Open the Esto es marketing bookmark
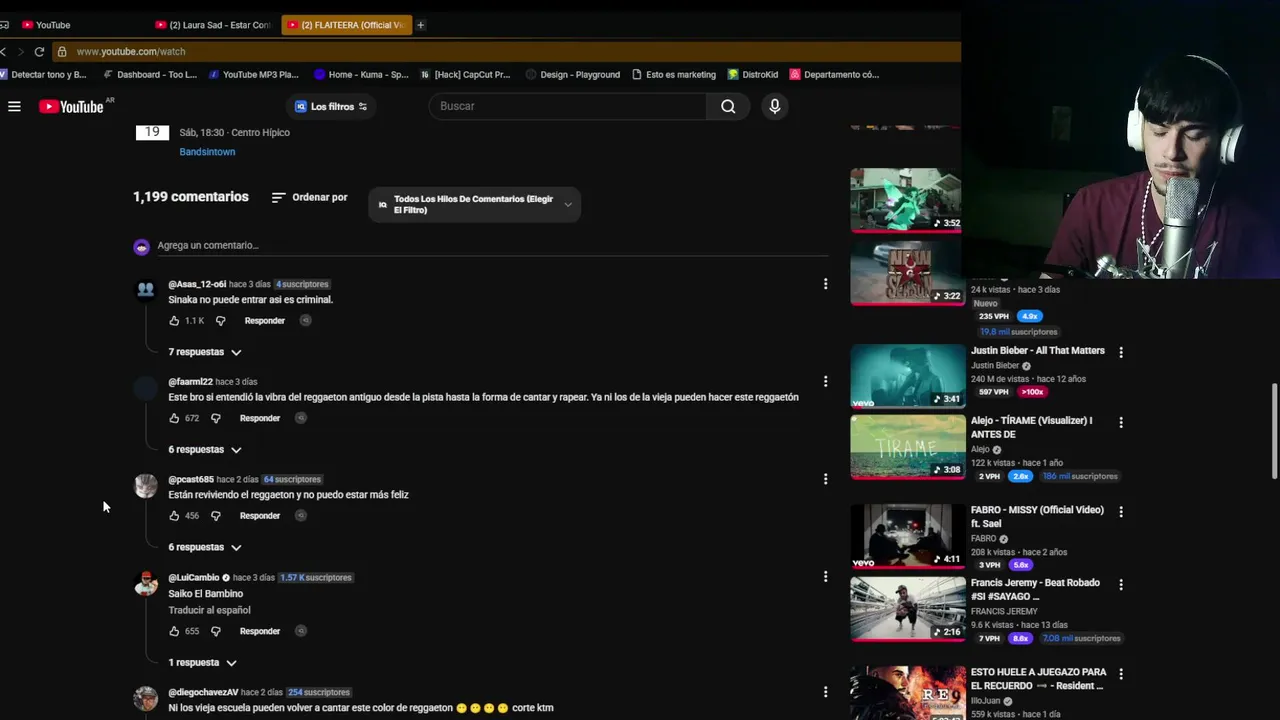The image size is (1280, 720). point(674,74)
